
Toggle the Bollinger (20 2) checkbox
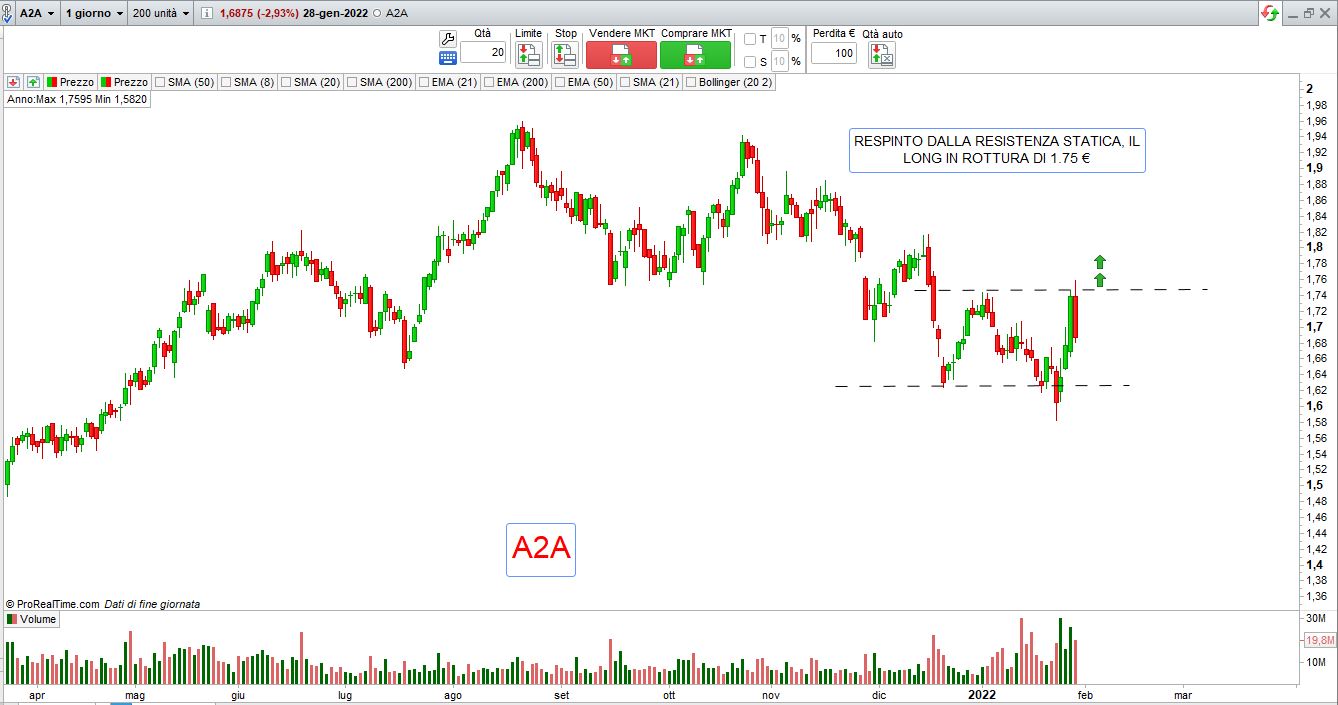tap(691, 82)
